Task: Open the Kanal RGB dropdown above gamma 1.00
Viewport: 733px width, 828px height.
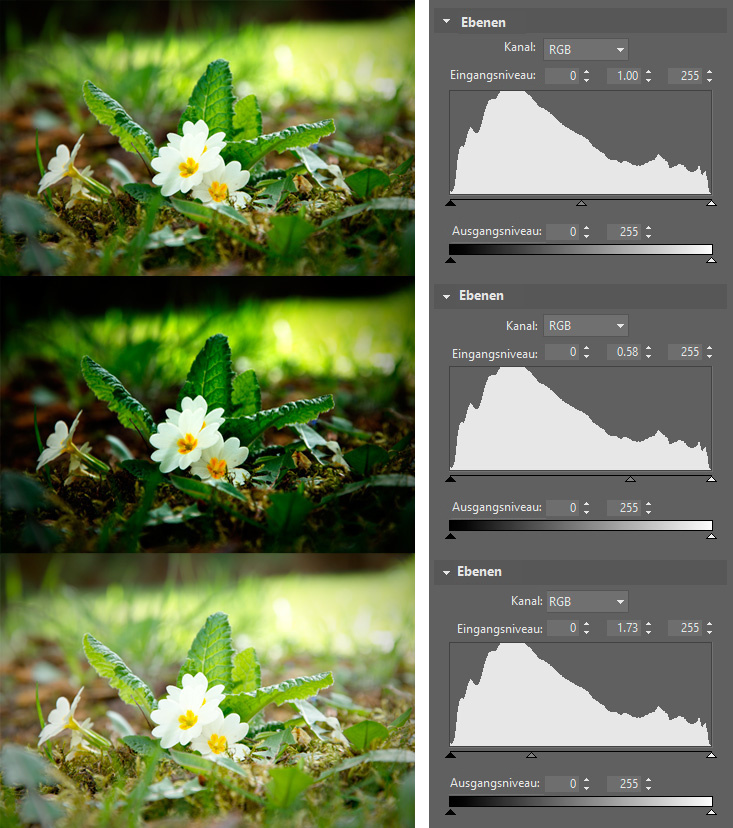Action: point(586,50)
